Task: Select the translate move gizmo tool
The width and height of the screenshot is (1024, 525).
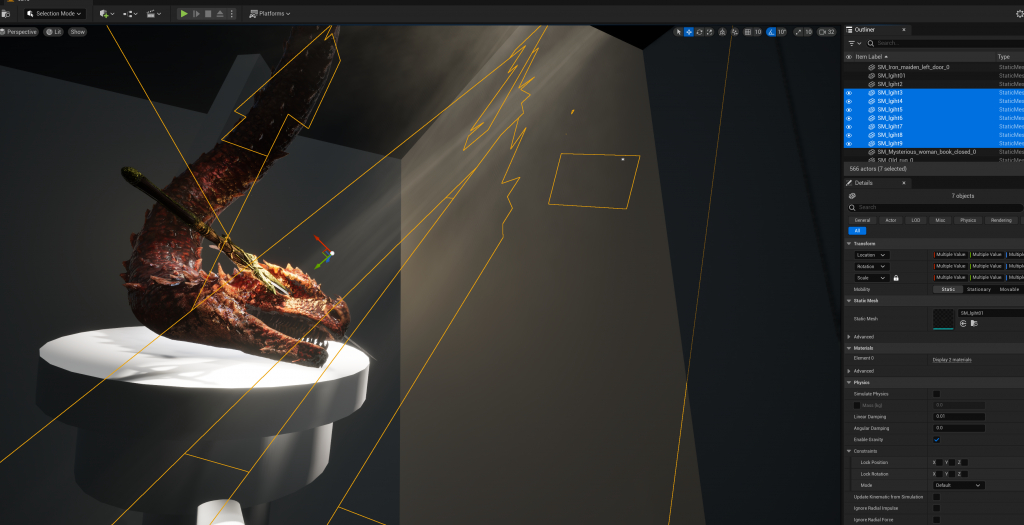Action: (688, 32)
